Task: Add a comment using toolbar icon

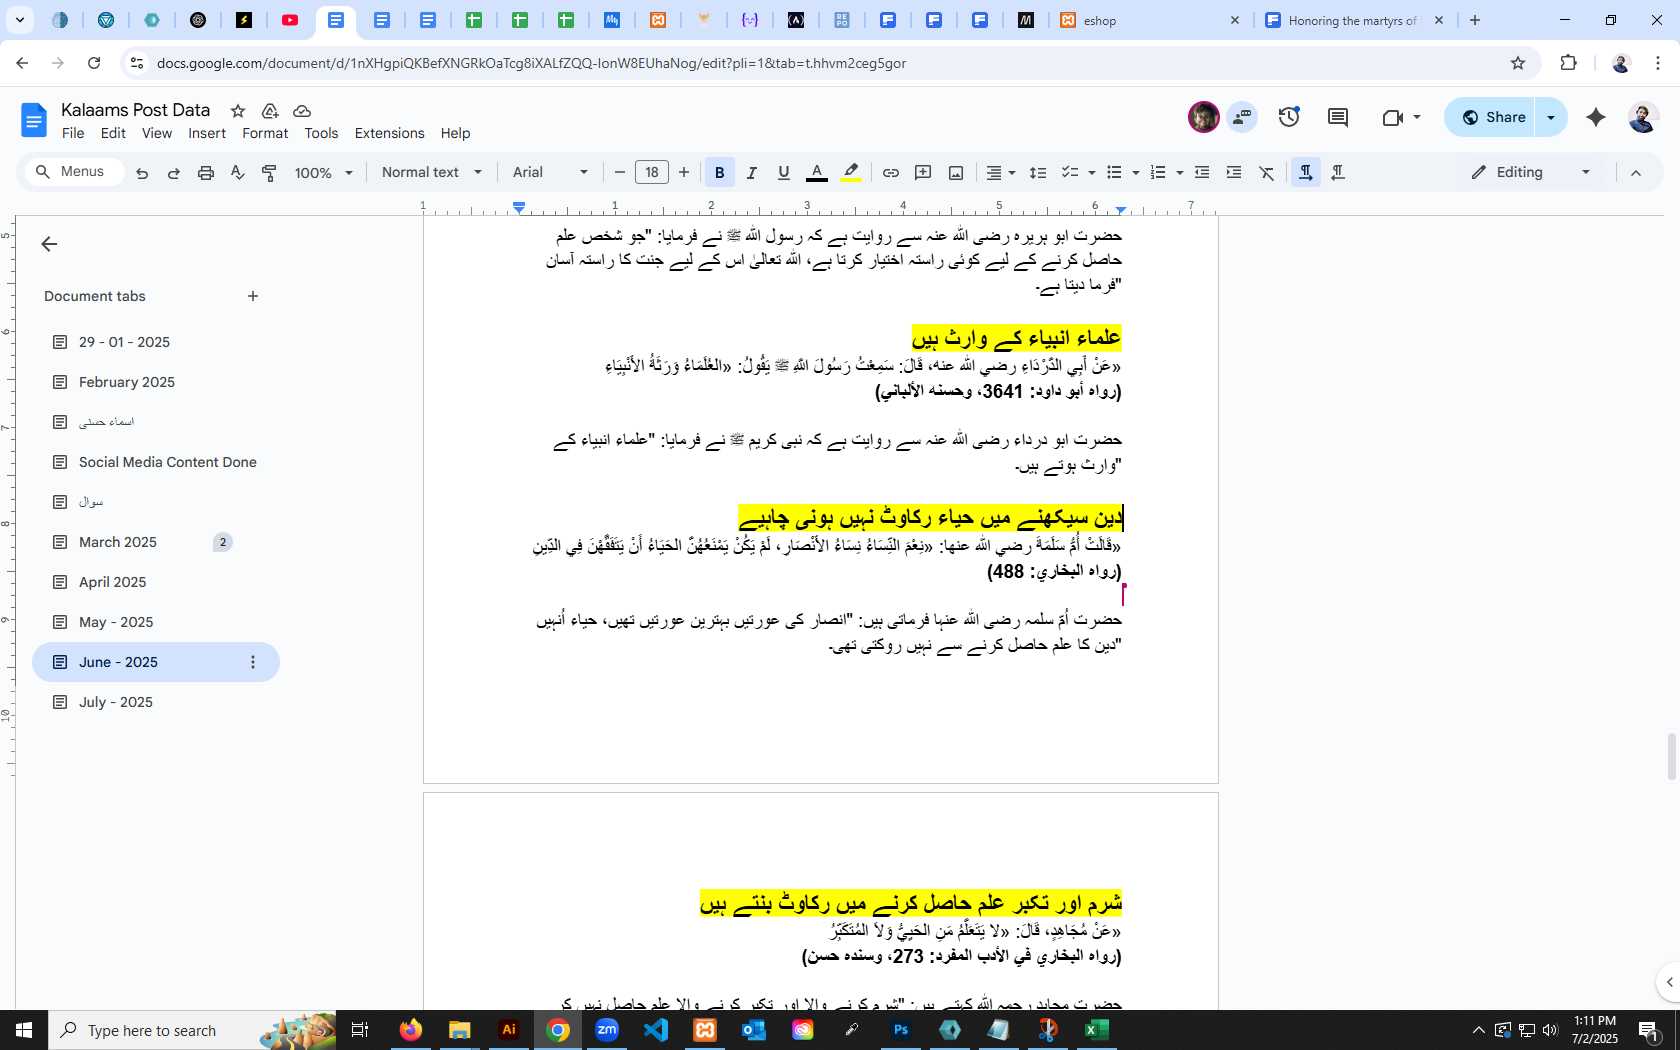Action: [923, 173]
